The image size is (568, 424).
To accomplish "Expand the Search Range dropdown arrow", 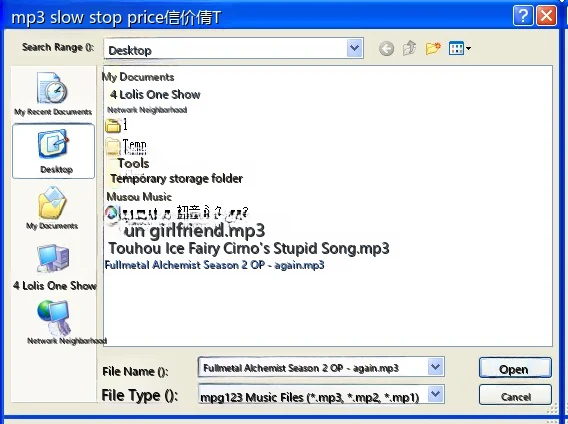I will tap(355, 48).
